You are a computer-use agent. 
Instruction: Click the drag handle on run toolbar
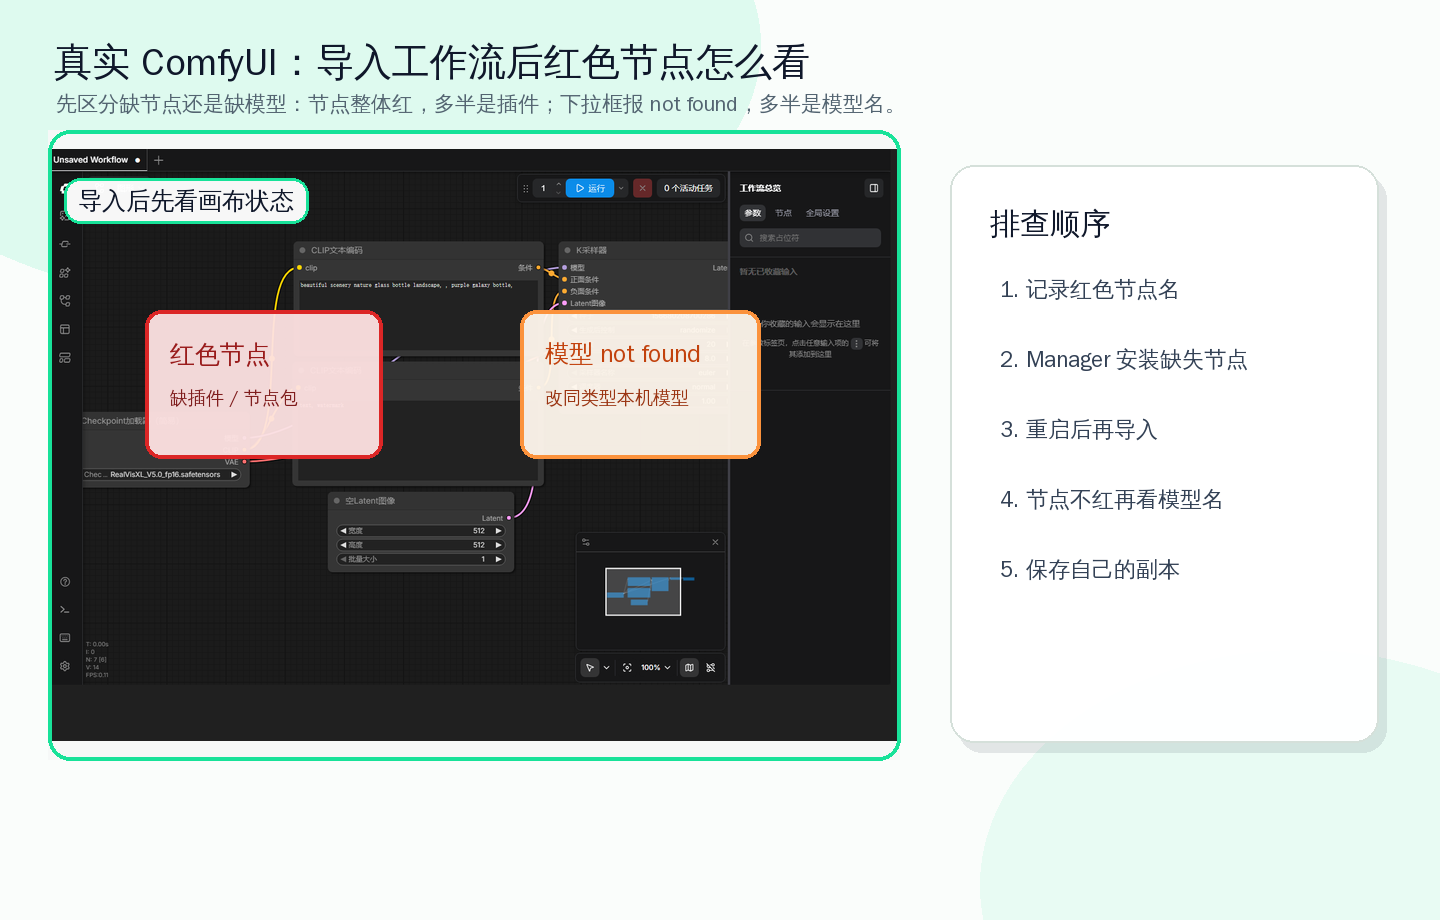point(526,188)
